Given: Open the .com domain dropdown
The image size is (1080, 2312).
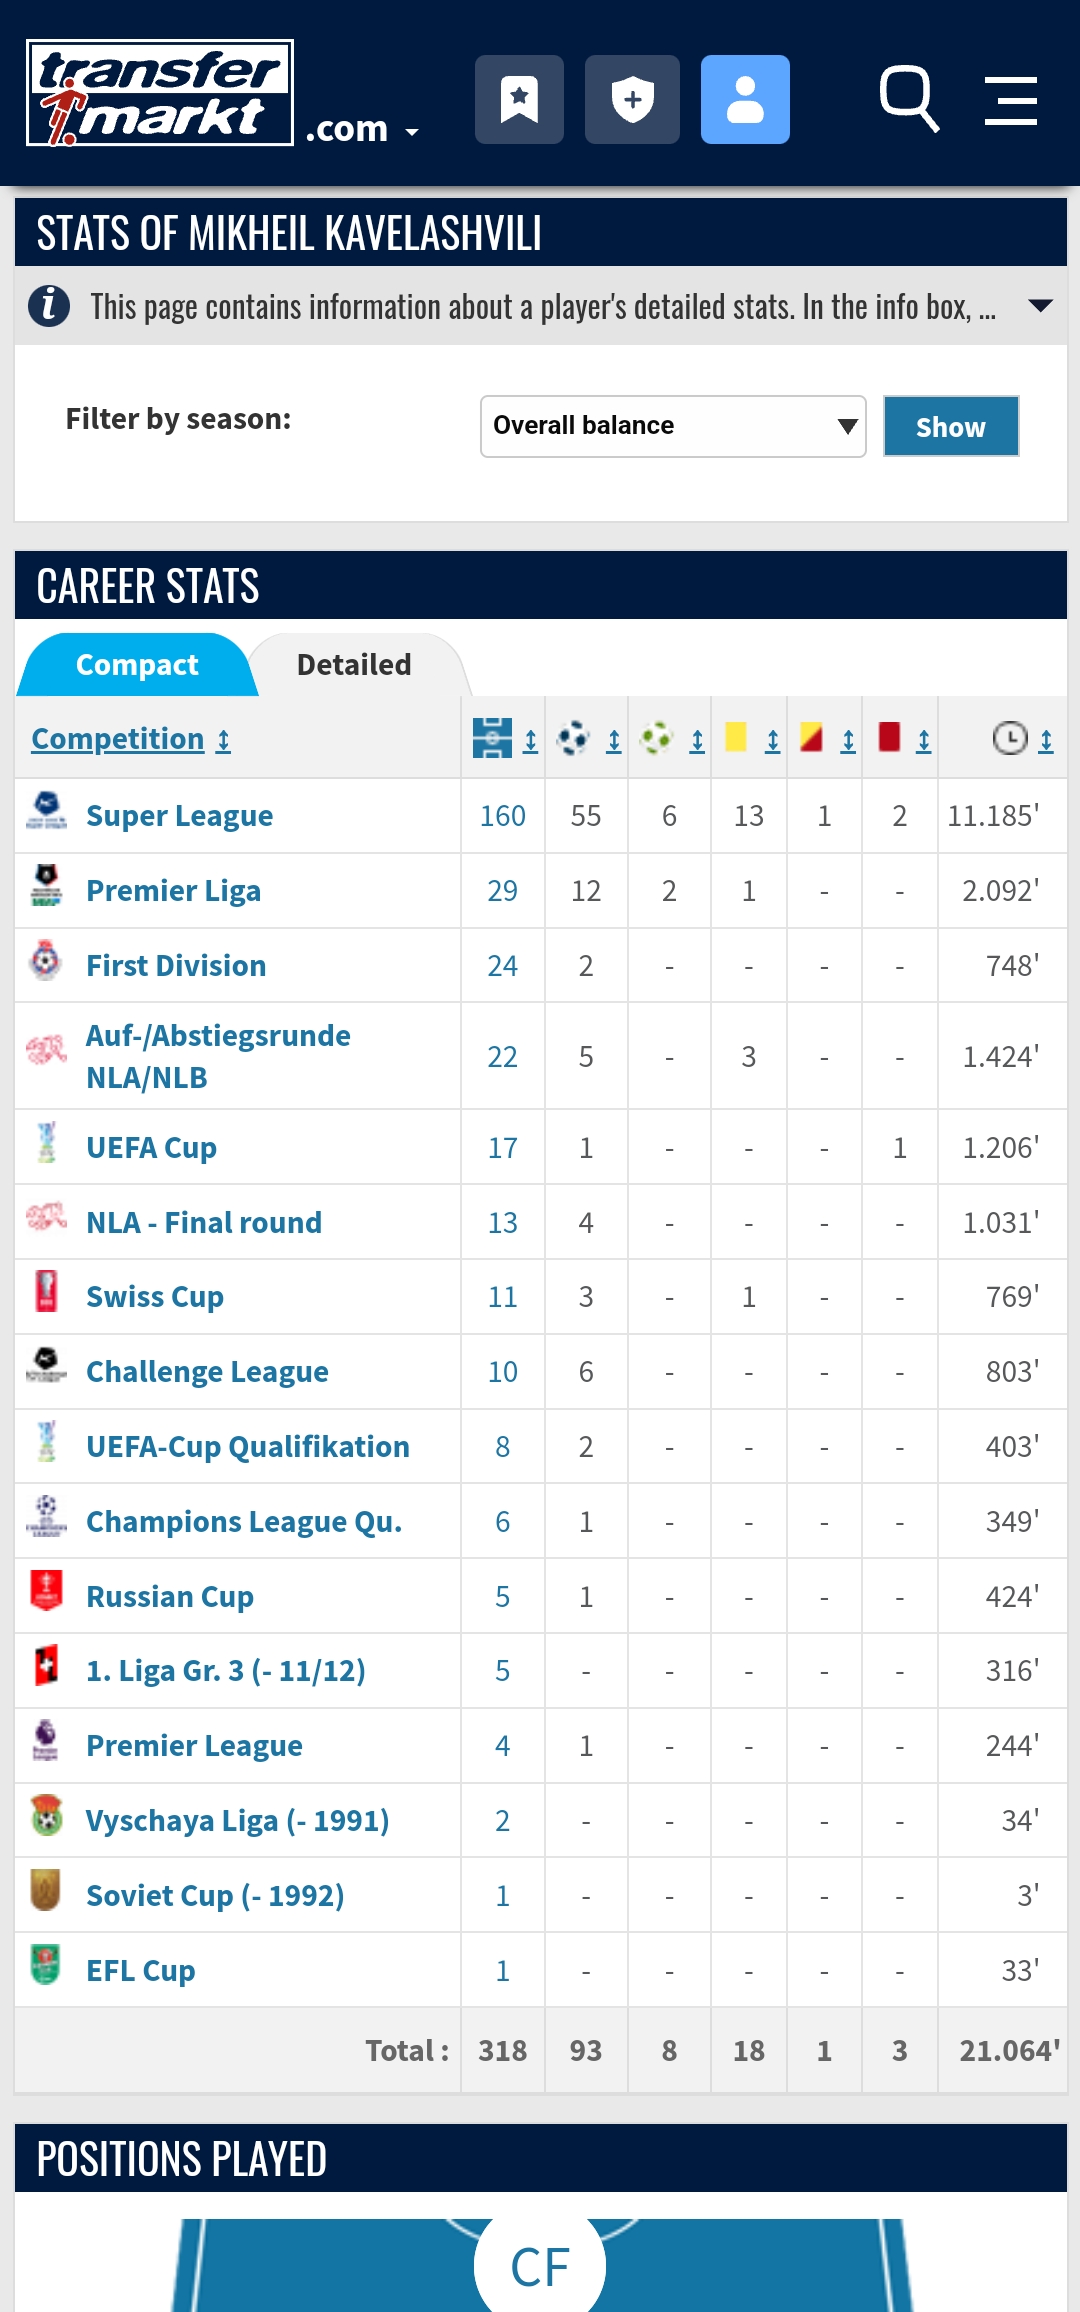Looking at the screenshot, I should coord(362,130).
